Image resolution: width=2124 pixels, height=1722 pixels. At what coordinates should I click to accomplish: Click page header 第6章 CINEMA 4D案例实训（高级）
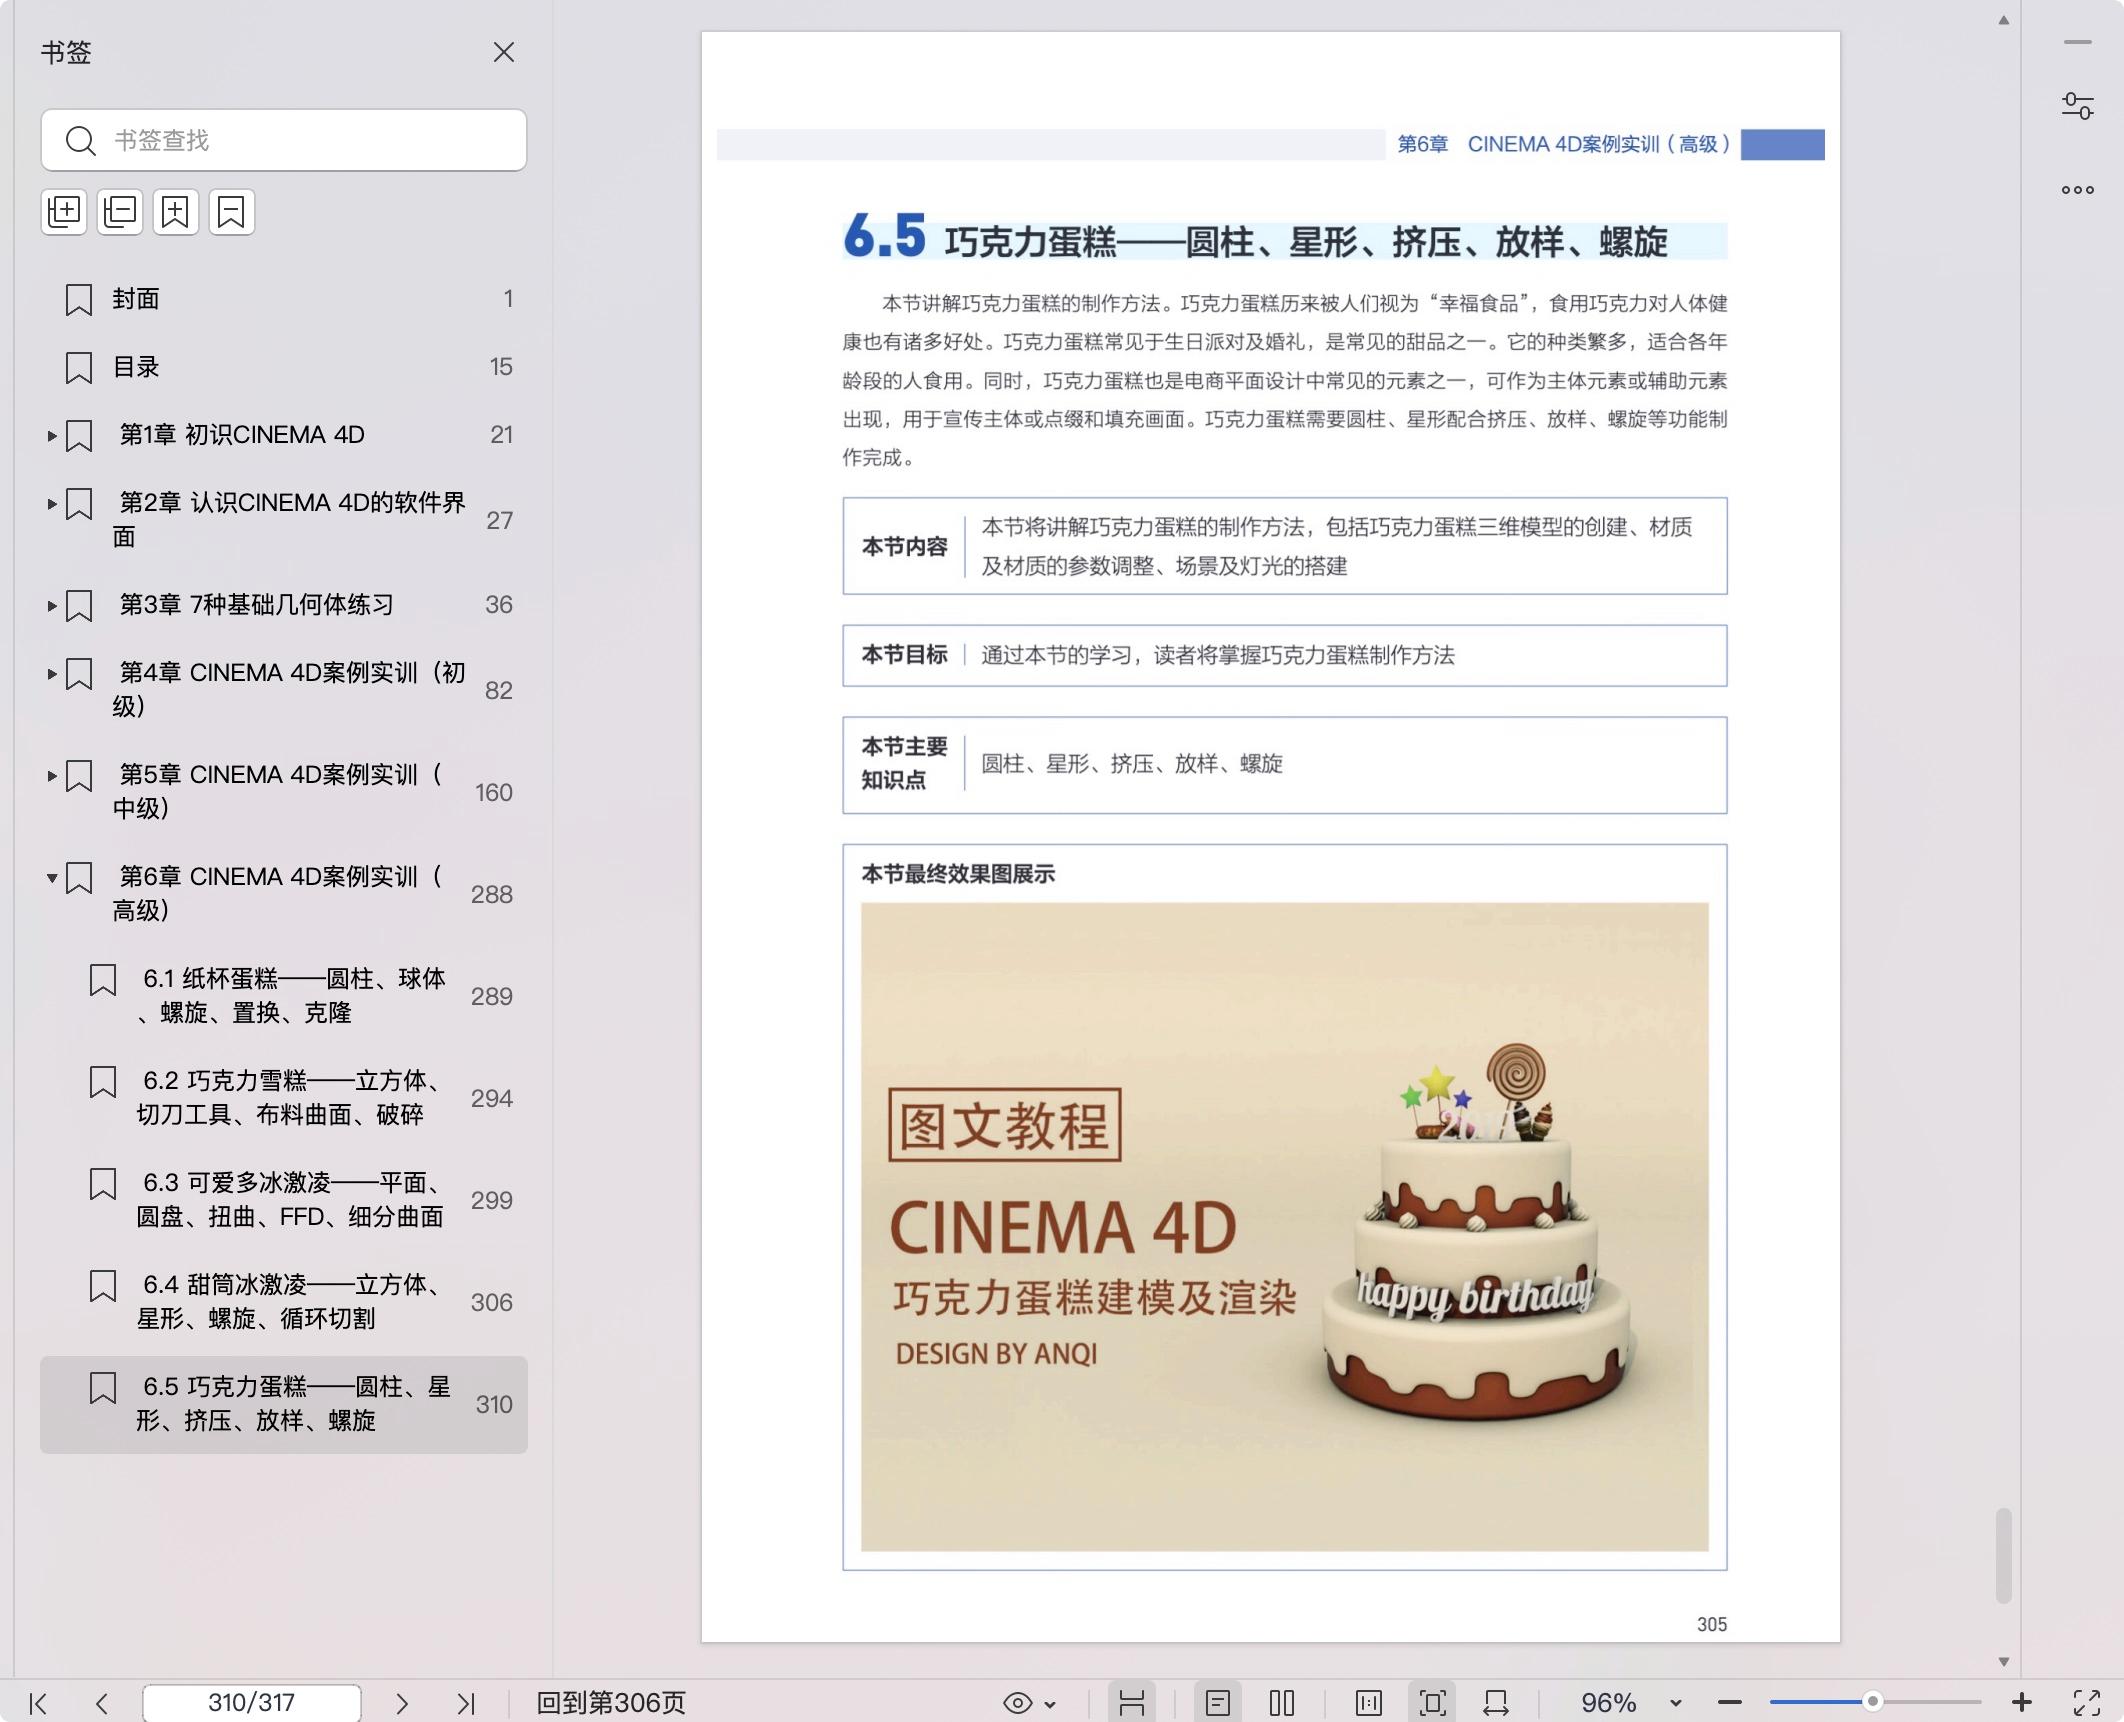[1563, 144]
